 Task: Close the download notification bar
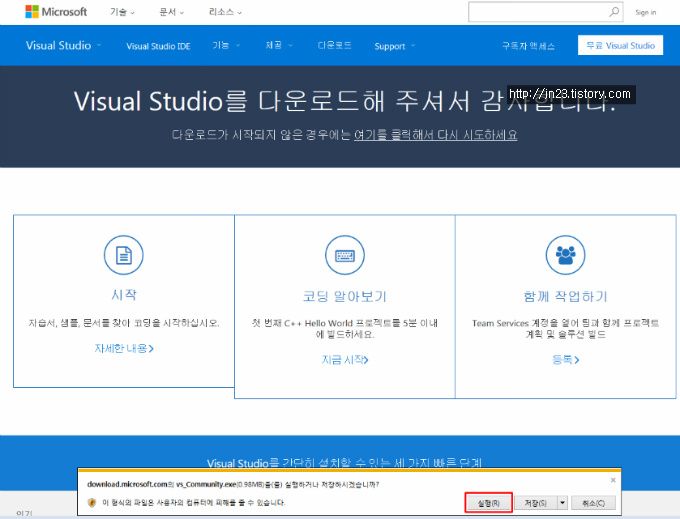click(x=613, y=480)
